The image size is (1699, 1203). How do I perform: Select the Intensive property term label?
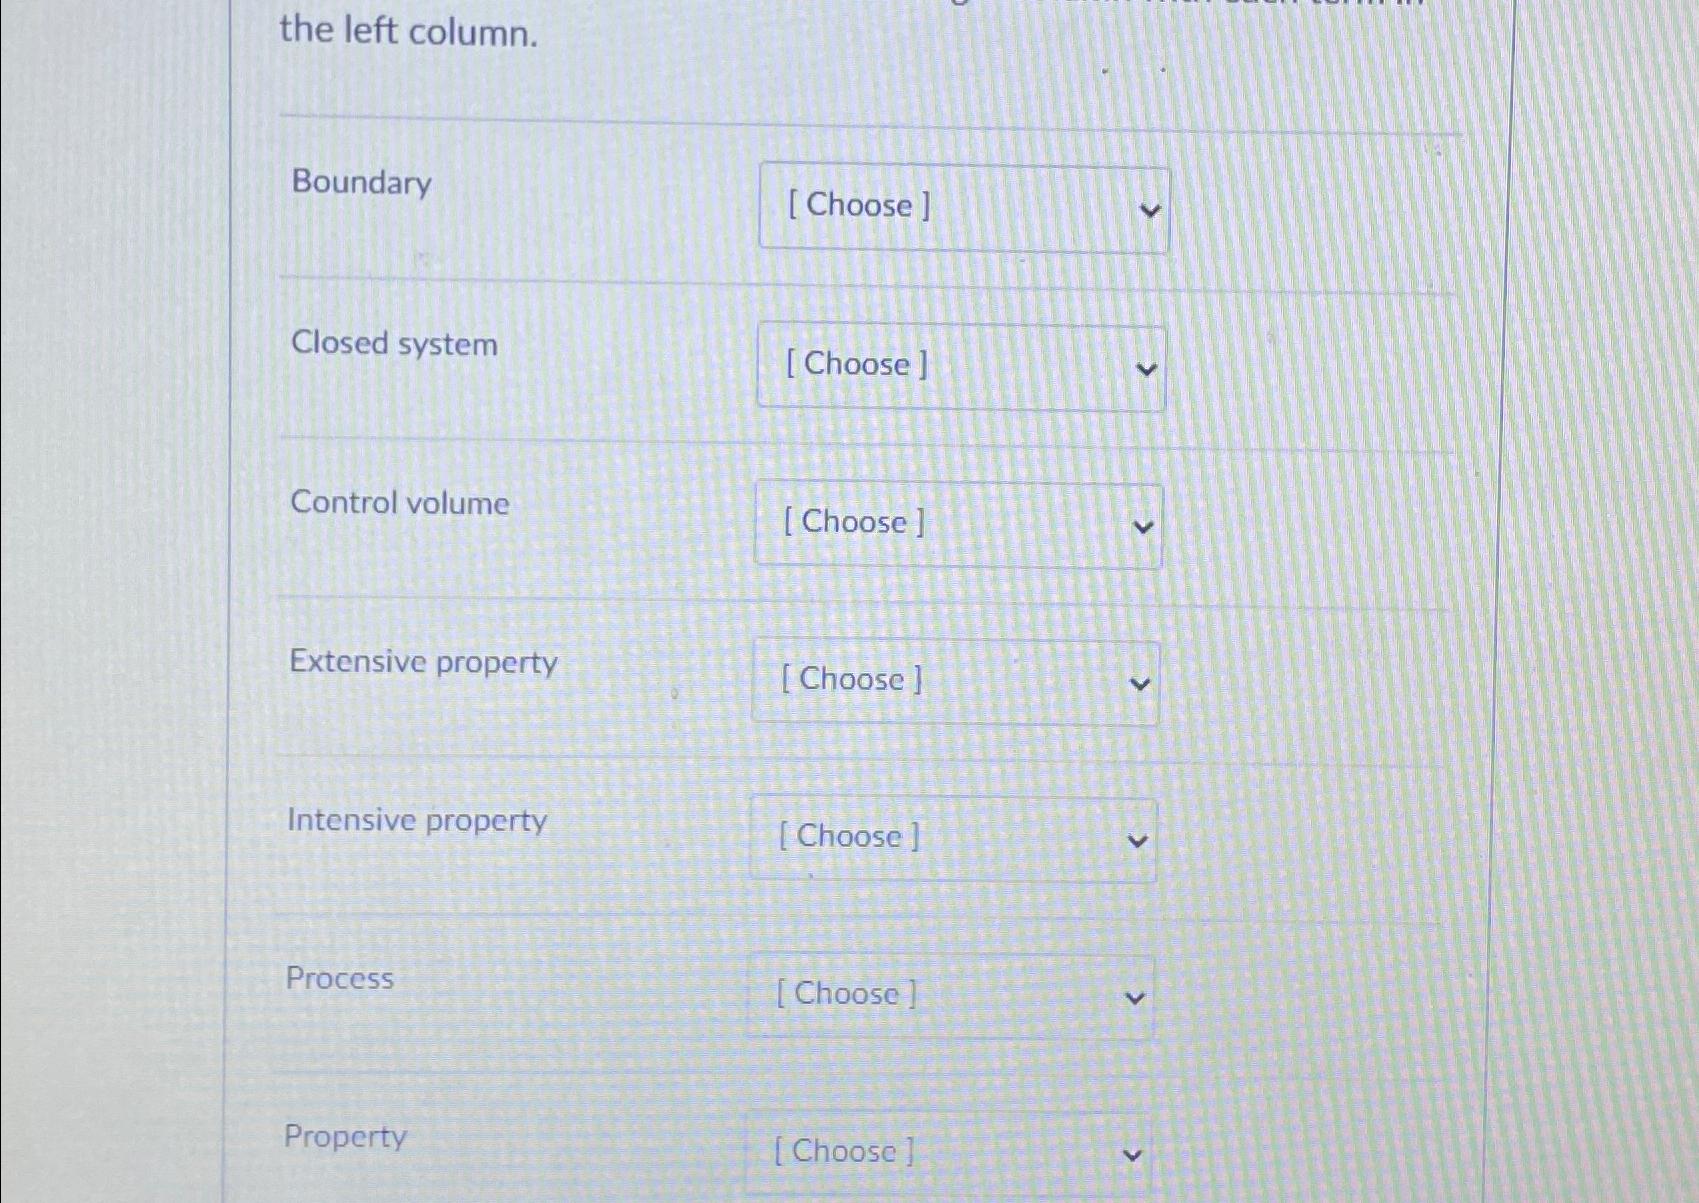click(417, 821)
